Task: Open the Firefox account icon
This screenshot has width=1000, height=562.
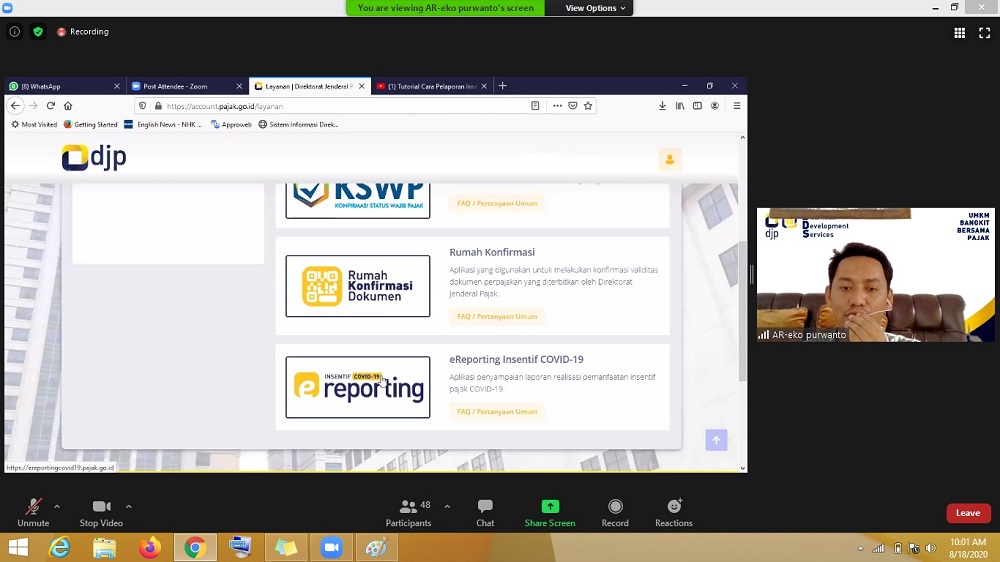Action: pos(715,106)
